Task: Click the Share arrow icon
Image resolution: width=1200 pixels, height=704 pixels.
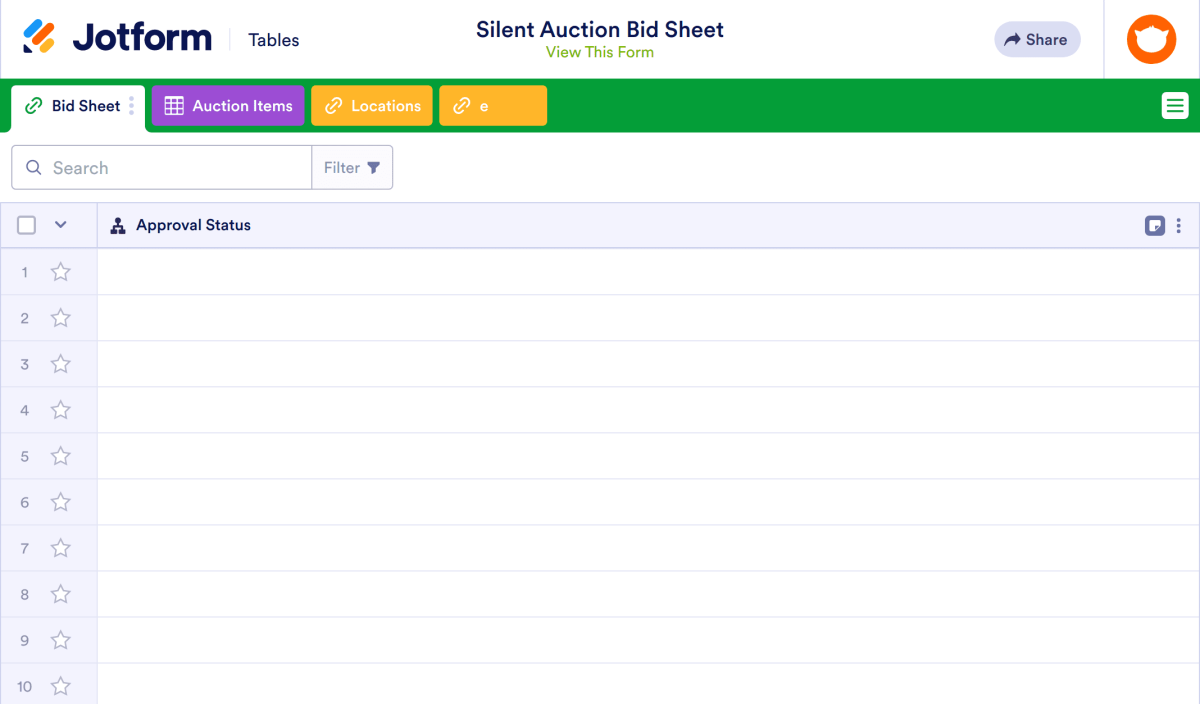Action: (x=1014, y=39)
